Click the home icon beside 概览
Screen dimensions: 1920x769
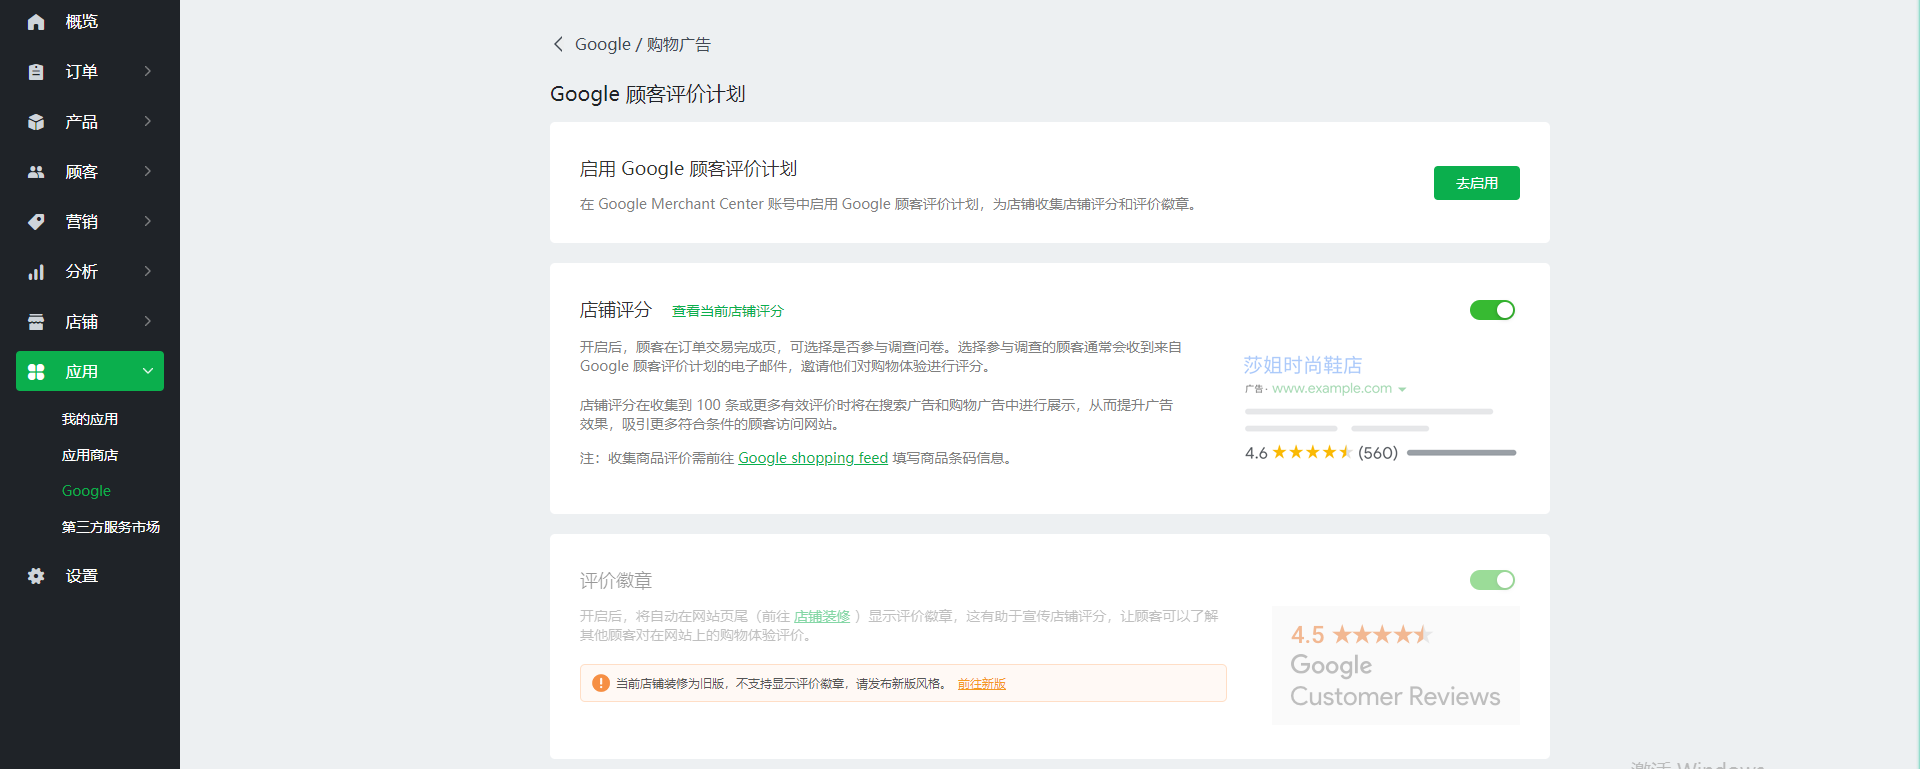[x=36, y=22]
